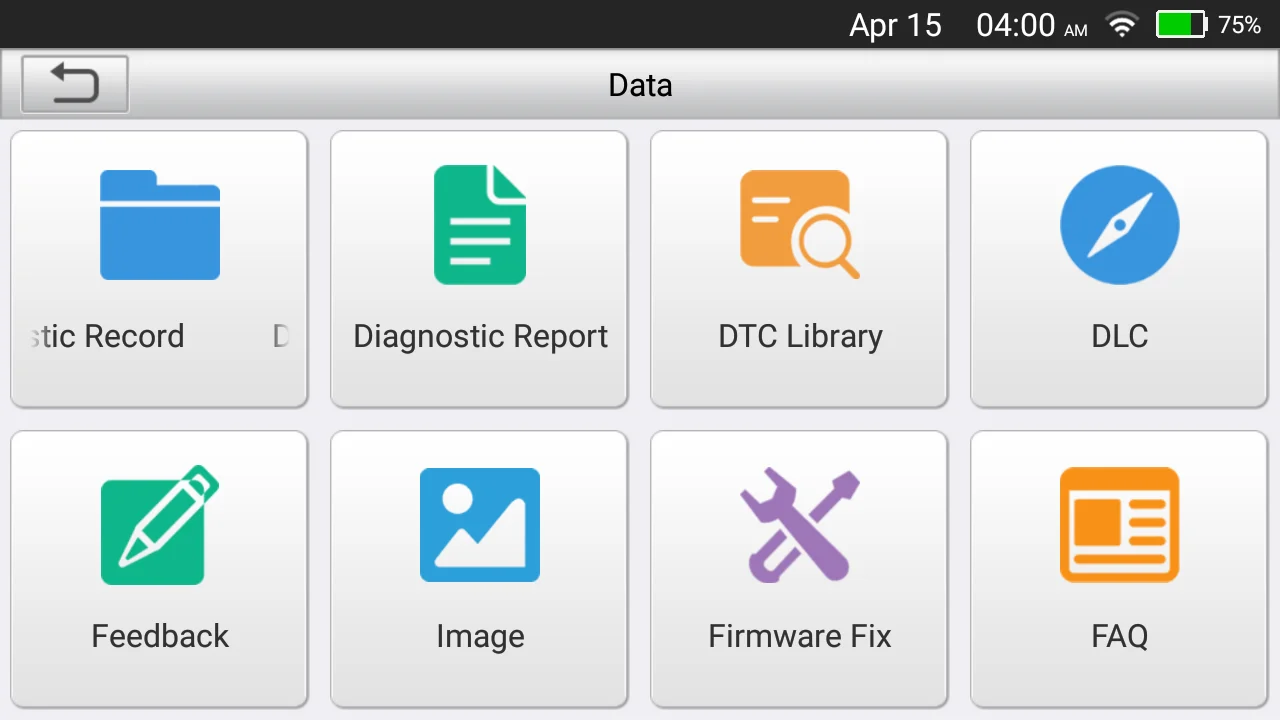
Task: Tap the battery indicator icon
Action: [x=1182, y=25]
